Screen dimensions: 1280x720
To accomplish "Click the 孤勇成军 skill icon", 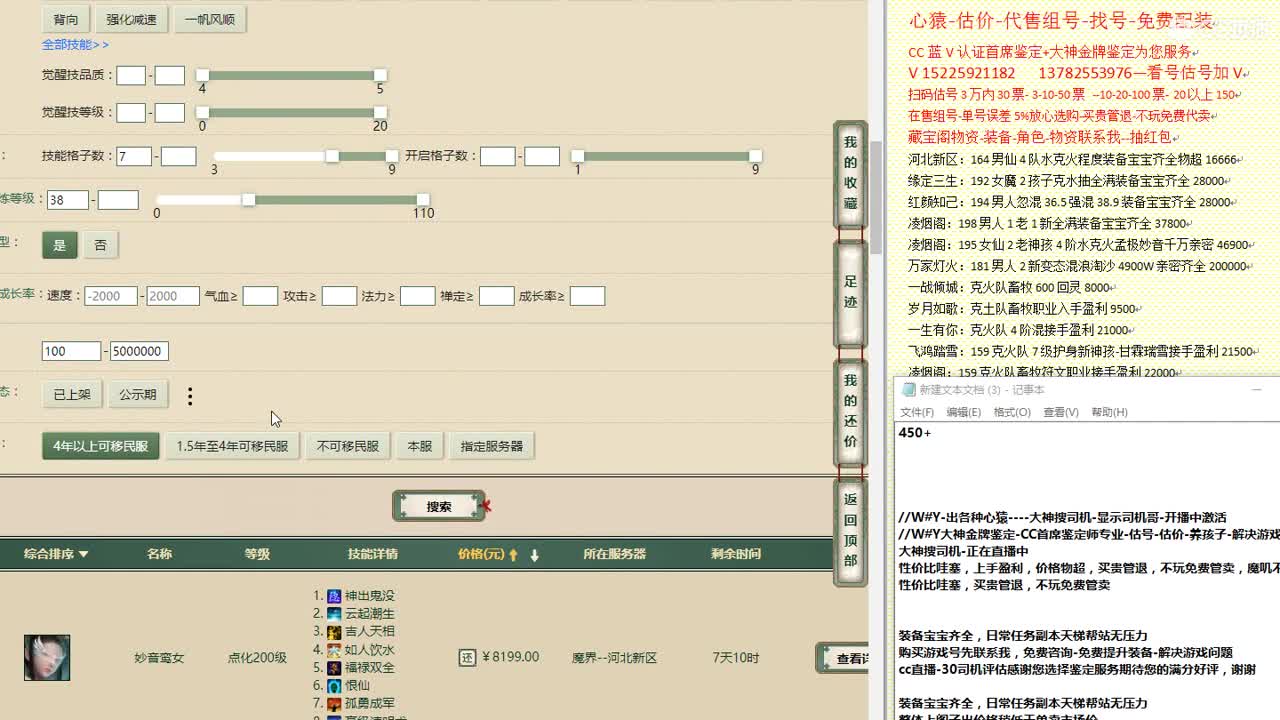I will pyautogui.click(x=334, y=704).
